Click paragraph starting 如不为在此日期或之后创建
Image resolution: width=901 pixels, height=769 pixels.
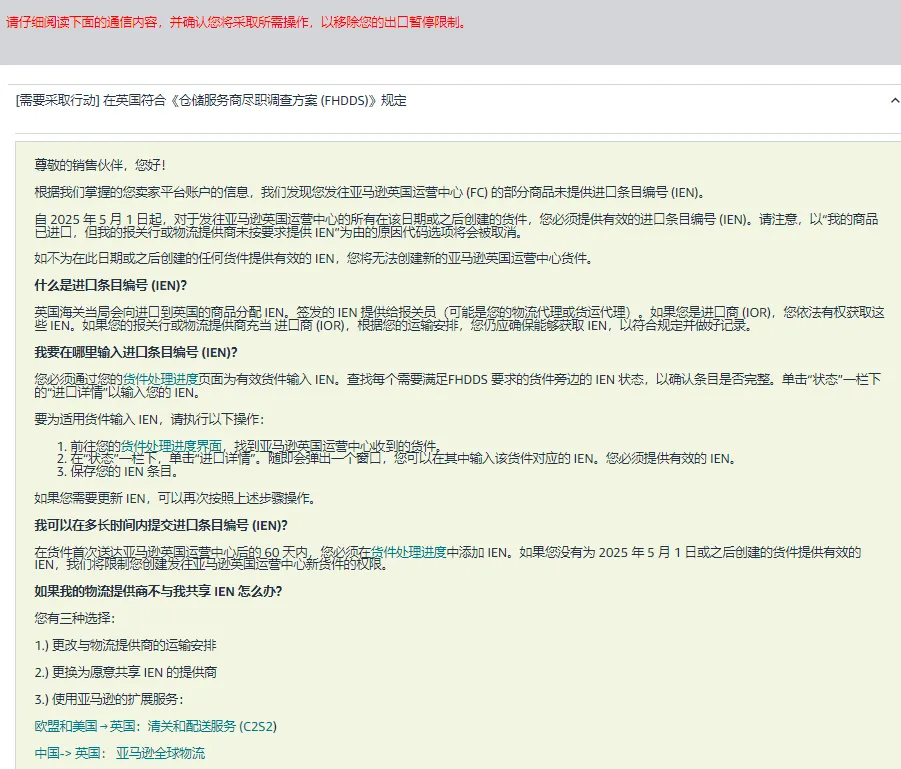[314, 259]
